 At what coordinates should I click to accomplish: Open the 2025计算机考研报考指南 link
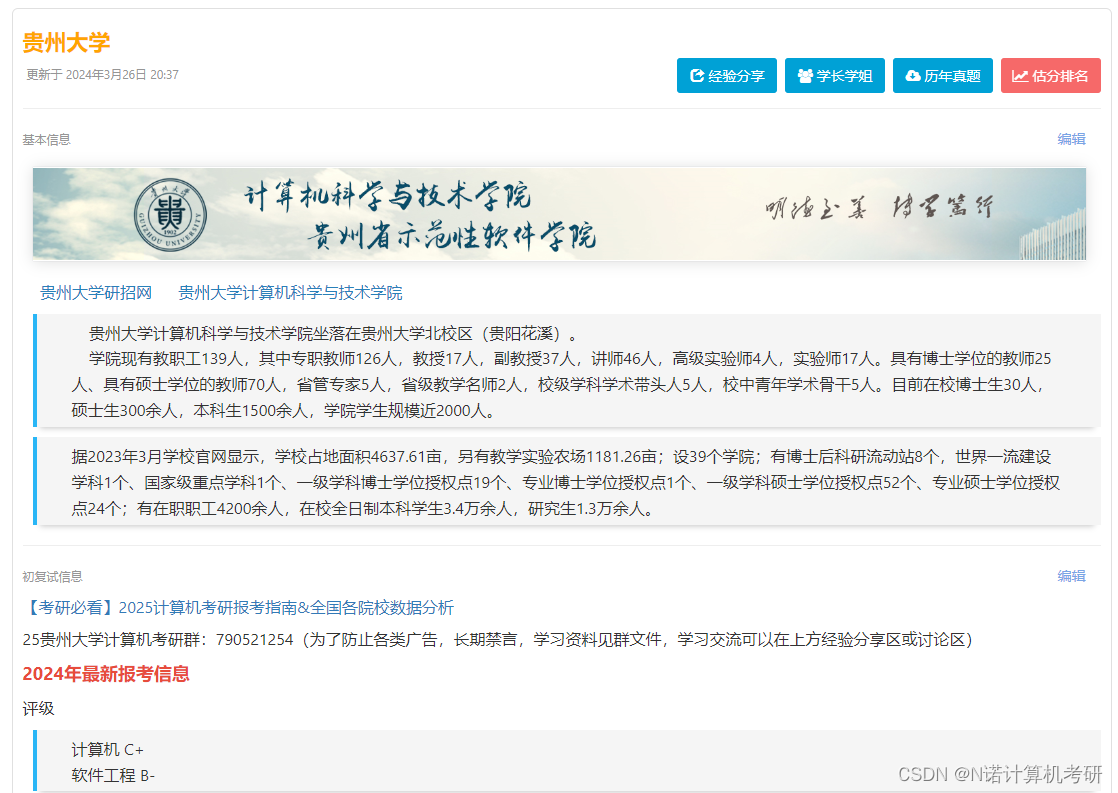click(238, 608)
